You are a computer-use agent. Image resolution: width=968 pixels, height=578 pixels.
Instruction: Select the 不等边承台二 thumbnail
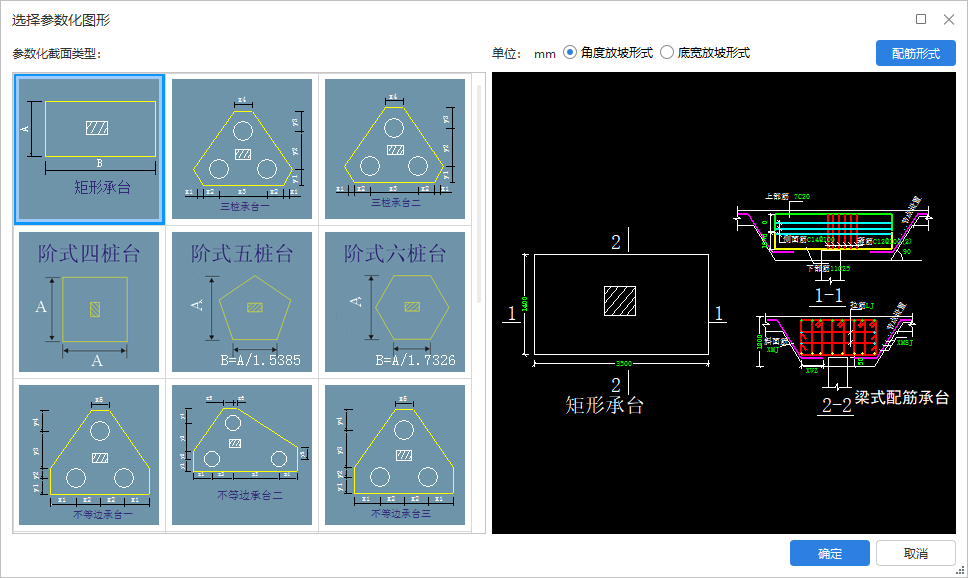click(x=242, y=455)
